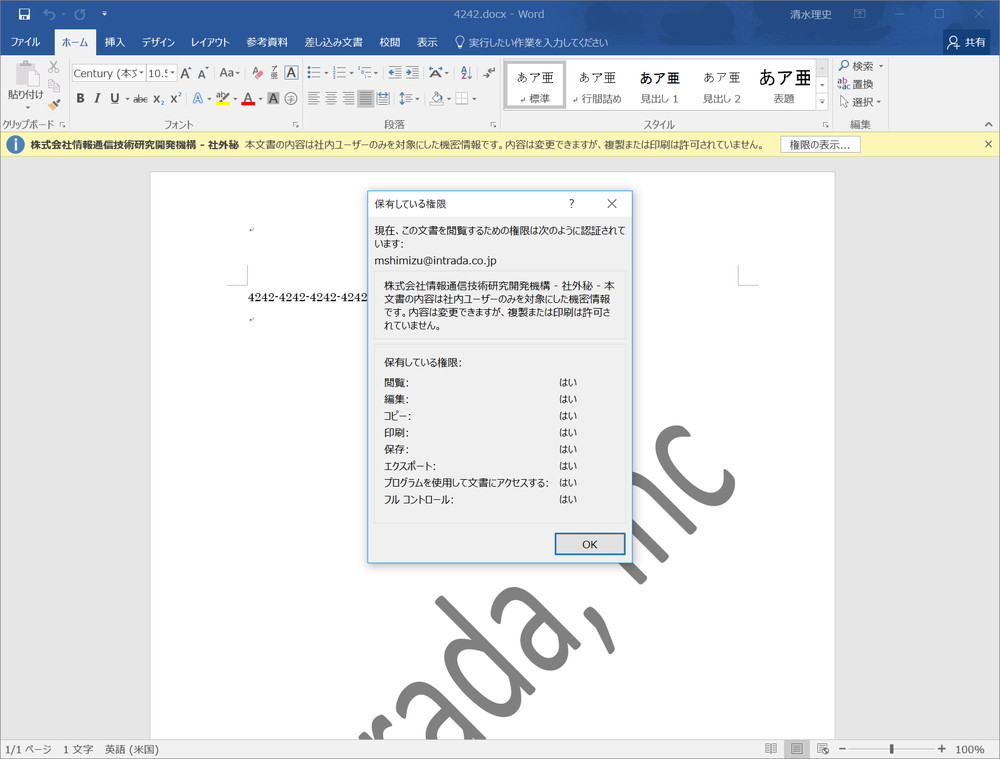Image resolution: width=1000 pixels, height=759 pixels.
Task: Open the font size dropdown
Action: pos(172,73)
